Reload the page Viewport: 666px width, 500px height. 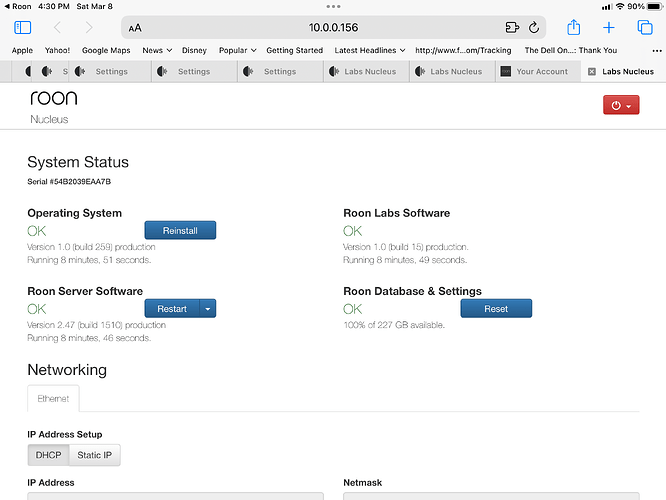(534, 28)
